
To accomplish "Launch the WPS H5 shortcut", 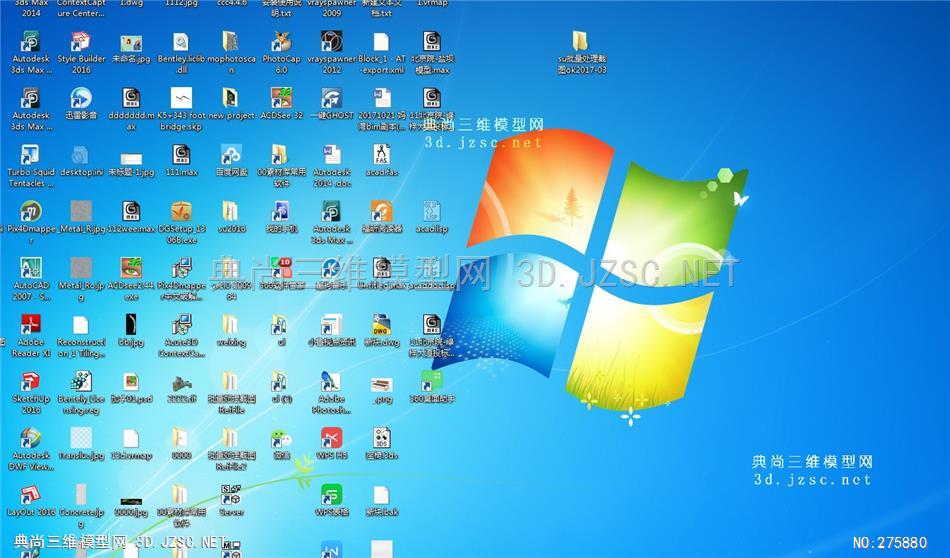I will tap(331, 438).
